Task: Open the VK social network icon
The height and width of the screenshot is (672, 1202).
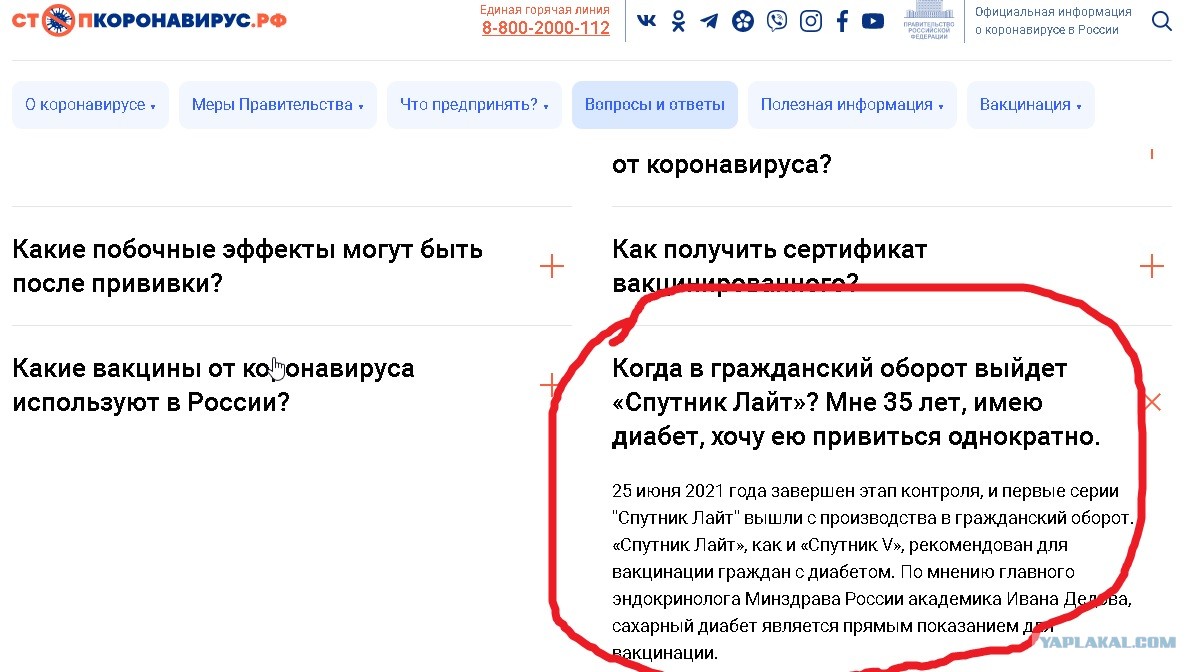Action: pos(647,20)
